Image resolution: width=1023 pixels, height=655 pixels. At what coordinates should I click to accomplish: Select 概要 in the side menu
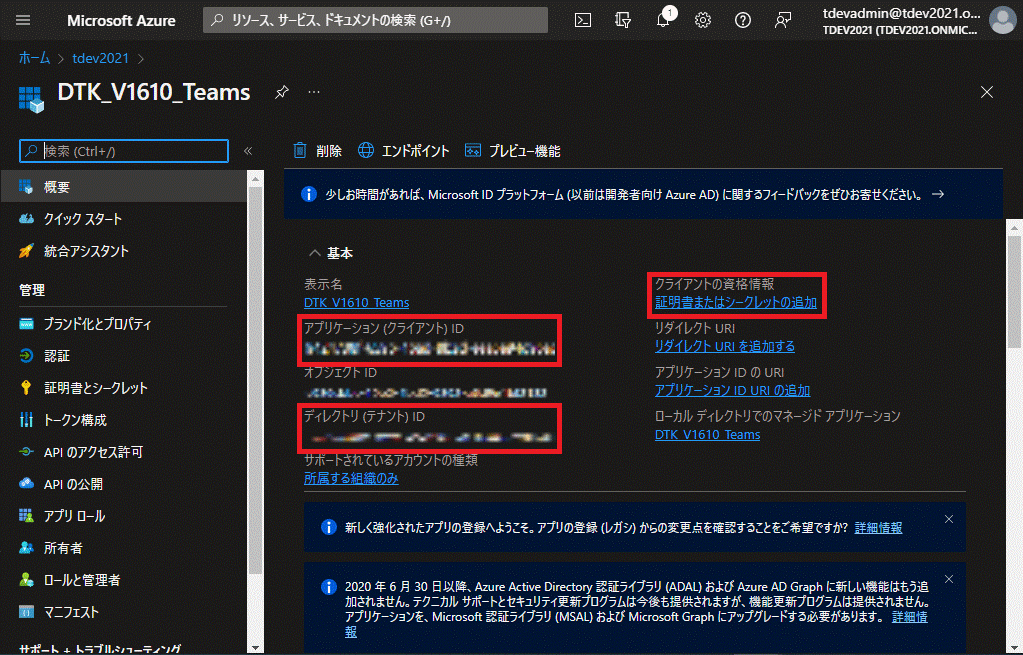124,187
